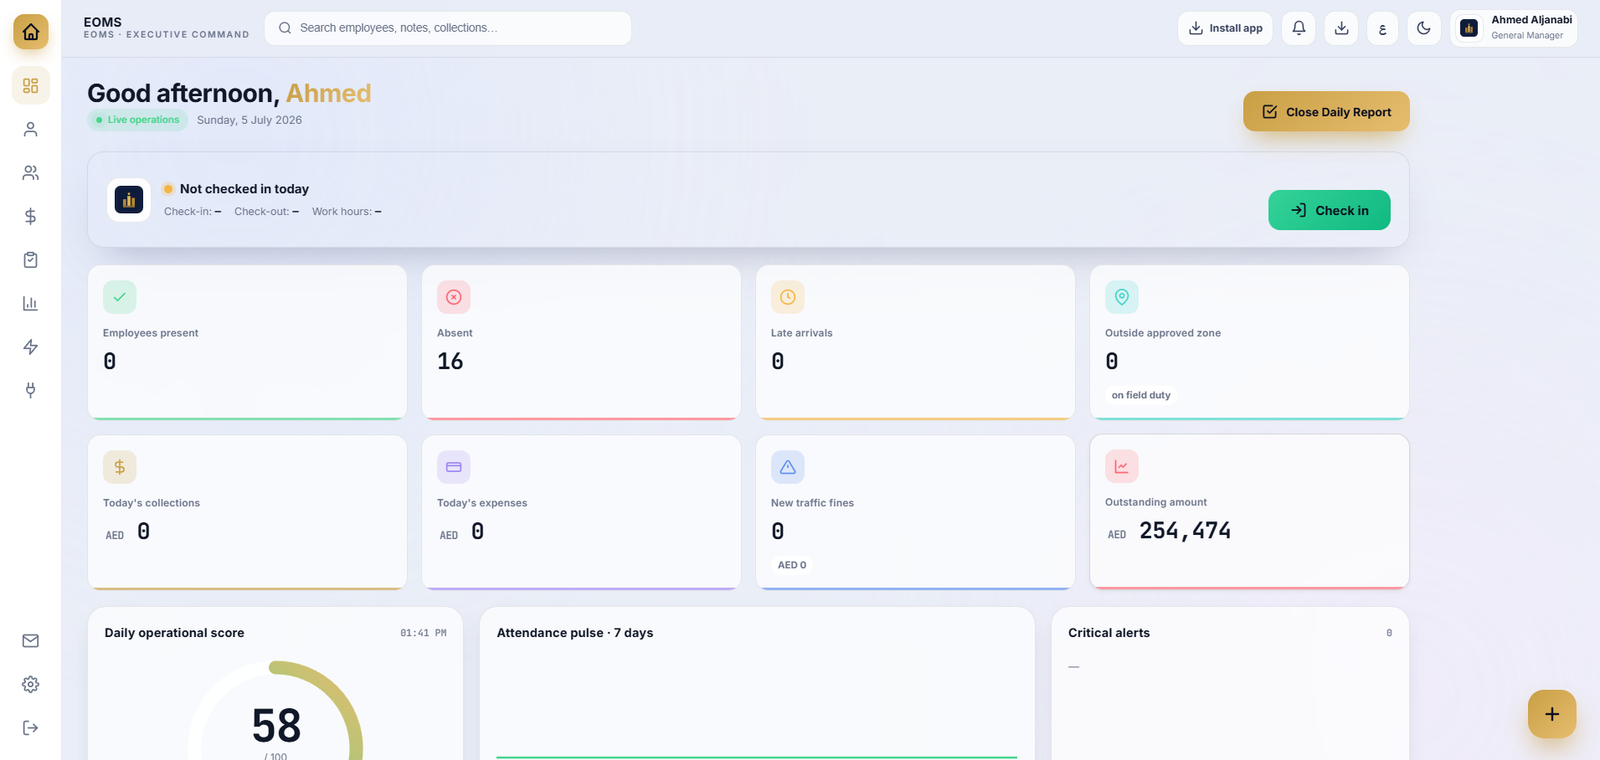
Task: Click the green Check in button
Action: (1329, 210)
